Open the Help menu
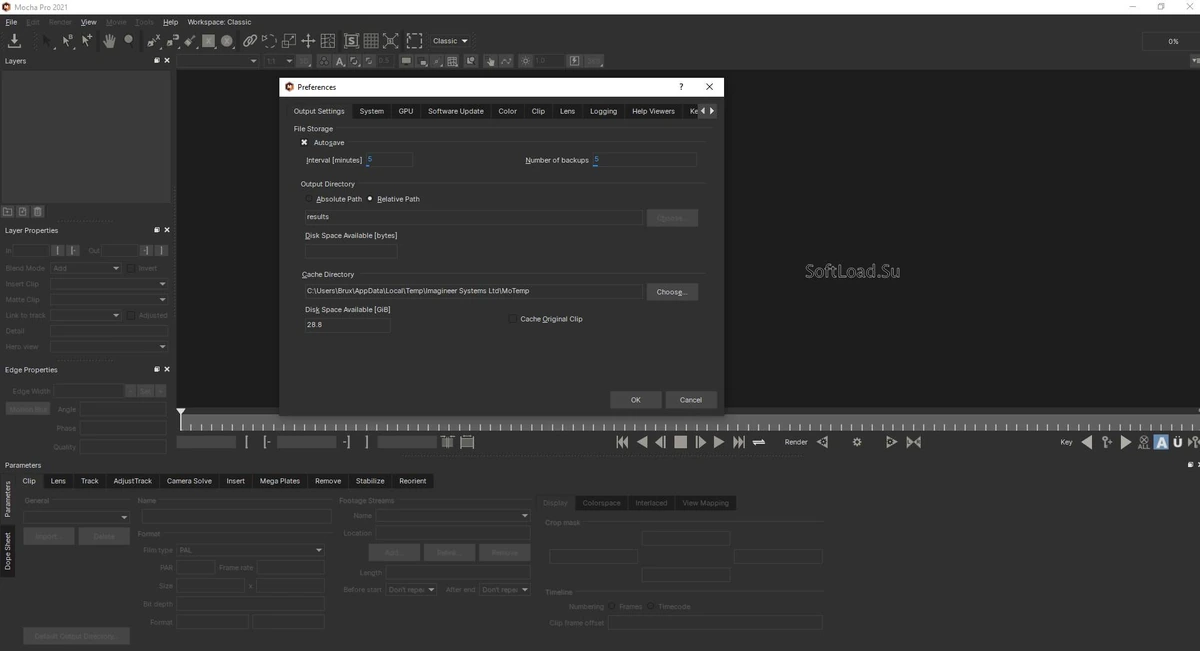This screenshot has width=1200, height=651. coord(170,22)
